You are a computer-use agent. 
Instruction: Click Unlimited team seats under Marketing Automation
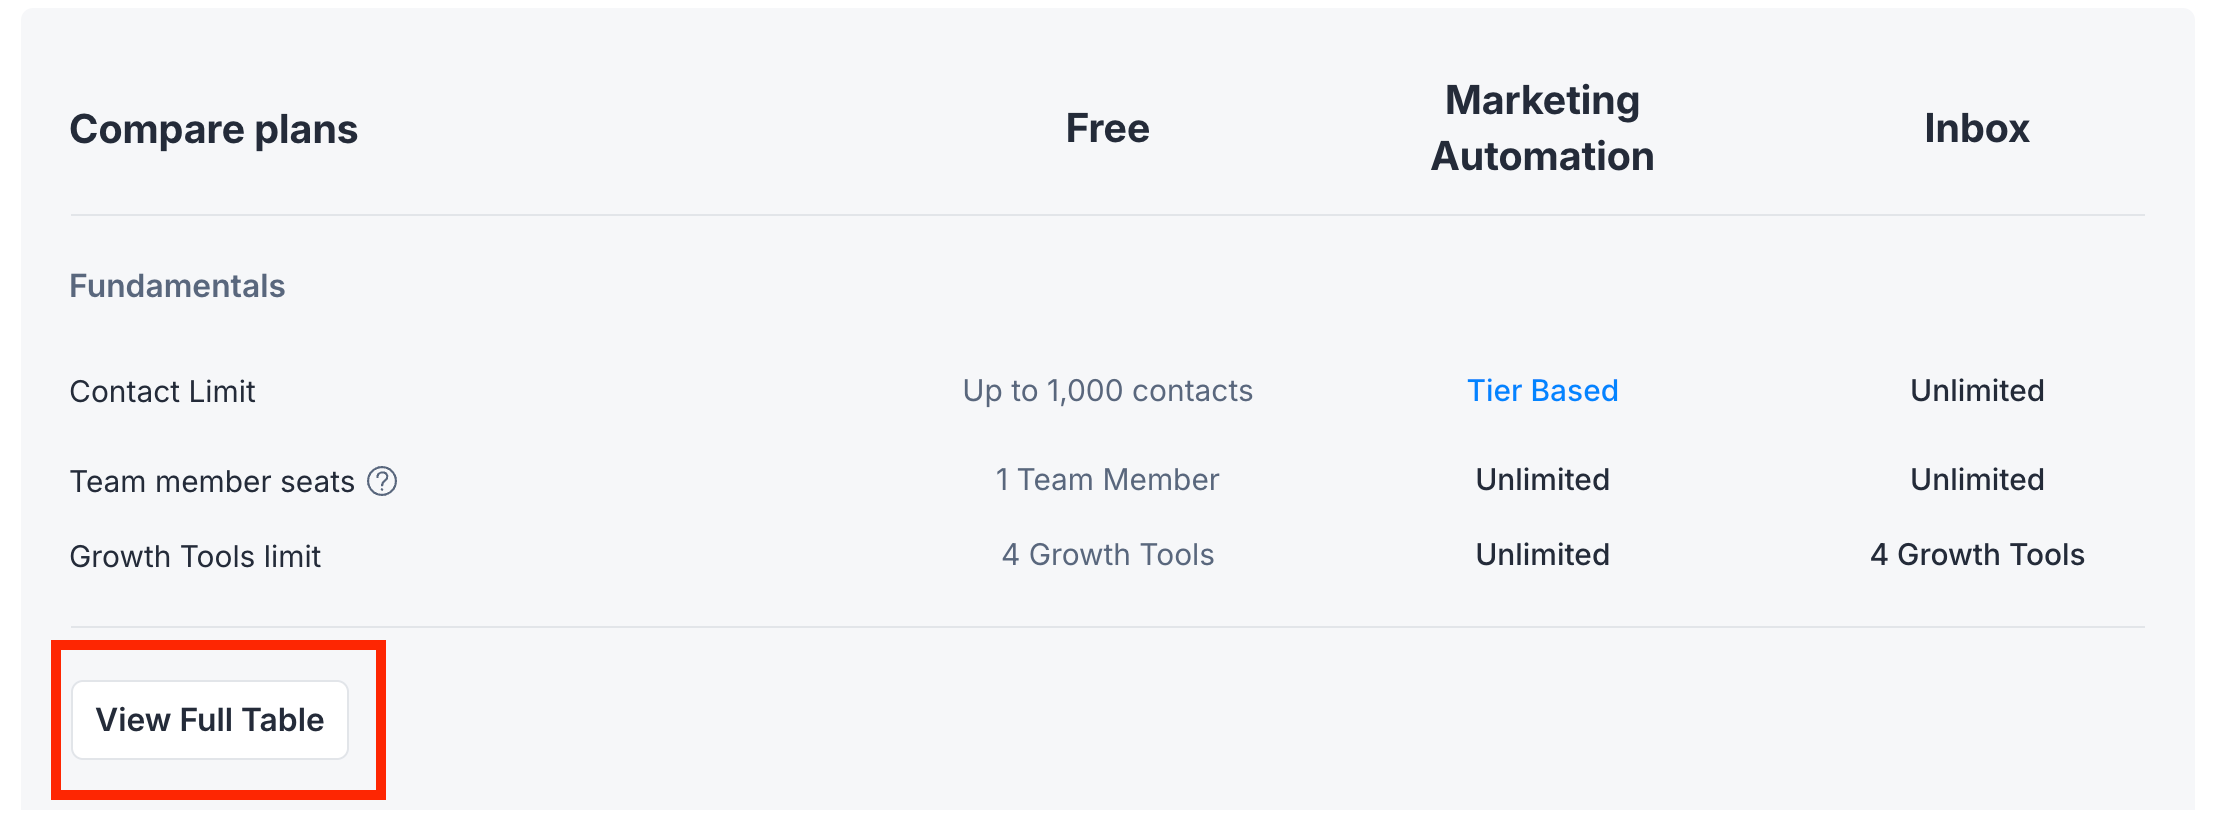coord(1542,480)
